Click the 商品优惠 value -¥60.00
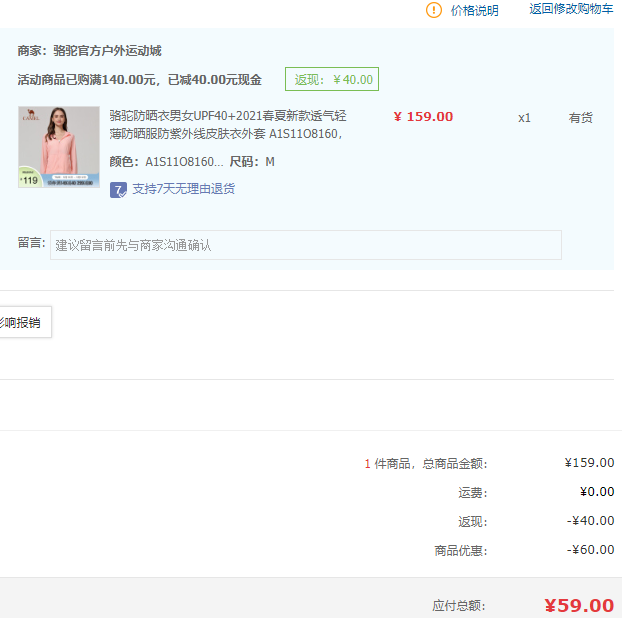 tap(590, 550)
